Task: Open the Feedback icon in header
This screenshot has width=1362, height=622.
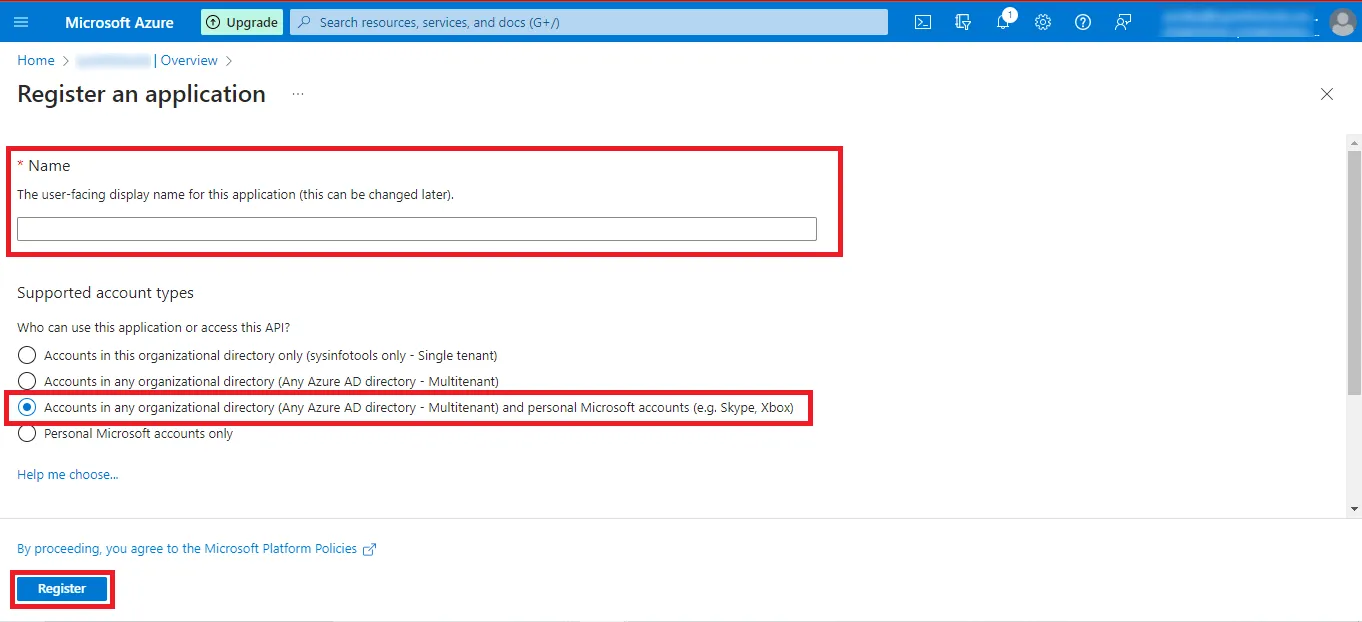Action: (x=1123, y=22)
